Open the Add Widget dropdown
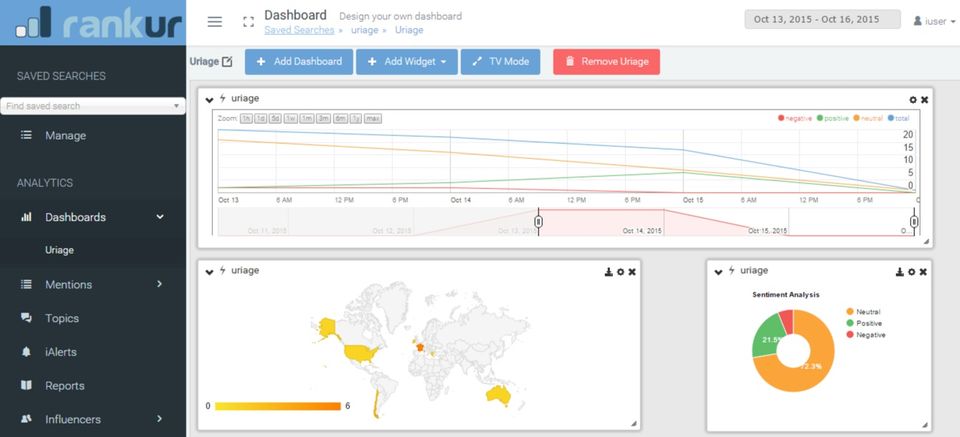This screenshot has height=437, width=960. tap(407, 62)
